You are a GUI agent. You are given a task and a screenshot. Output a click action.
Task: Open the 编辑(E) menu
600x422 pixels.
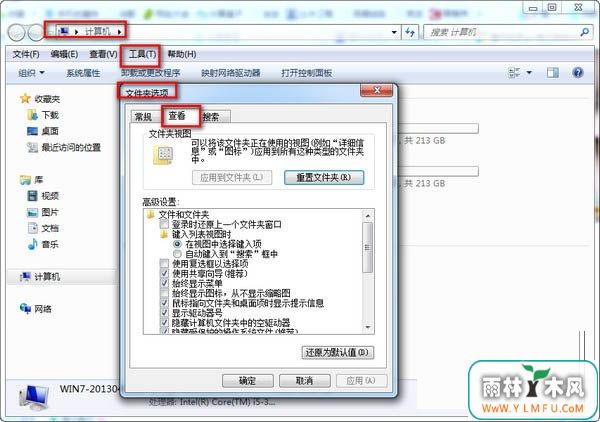(64, 54)
